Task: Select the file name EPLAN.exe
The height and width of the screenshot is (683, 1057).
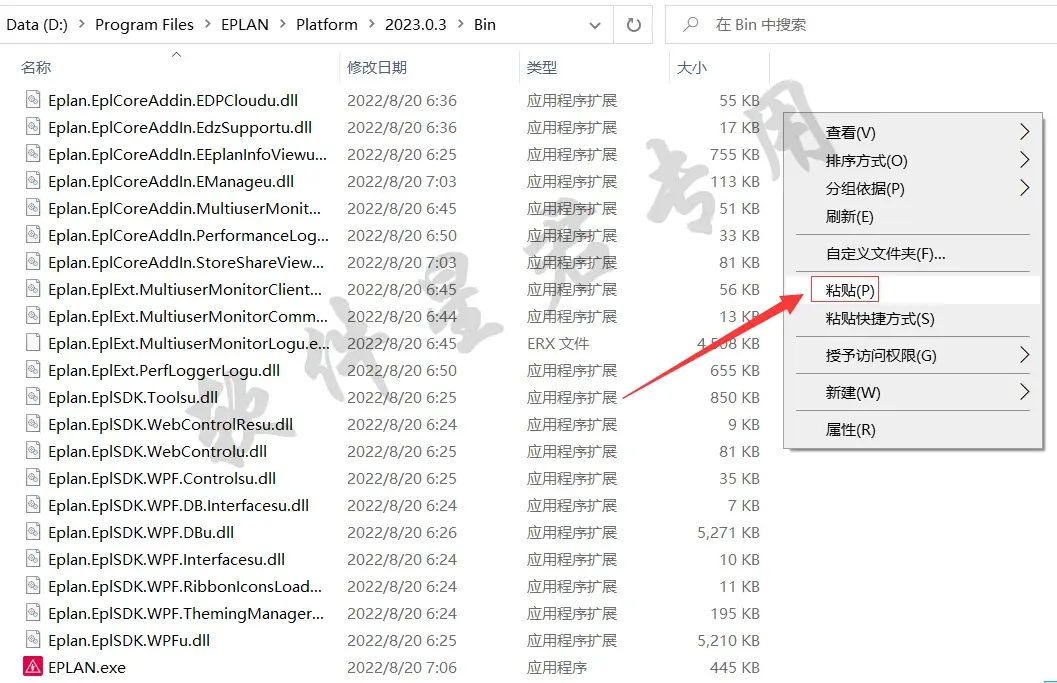Action: pos(87,667)
